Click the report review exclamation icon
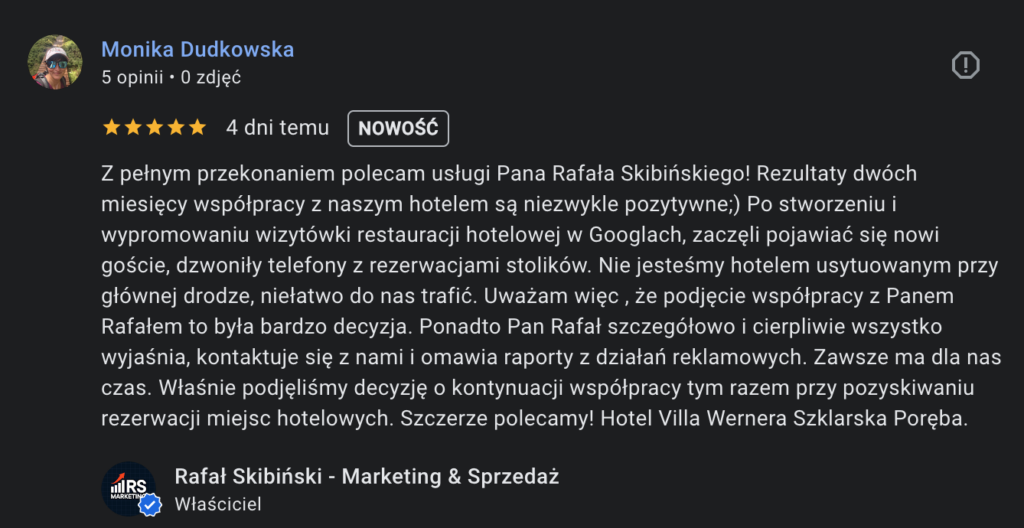1024x528 pixels. [x=965, y=66]
